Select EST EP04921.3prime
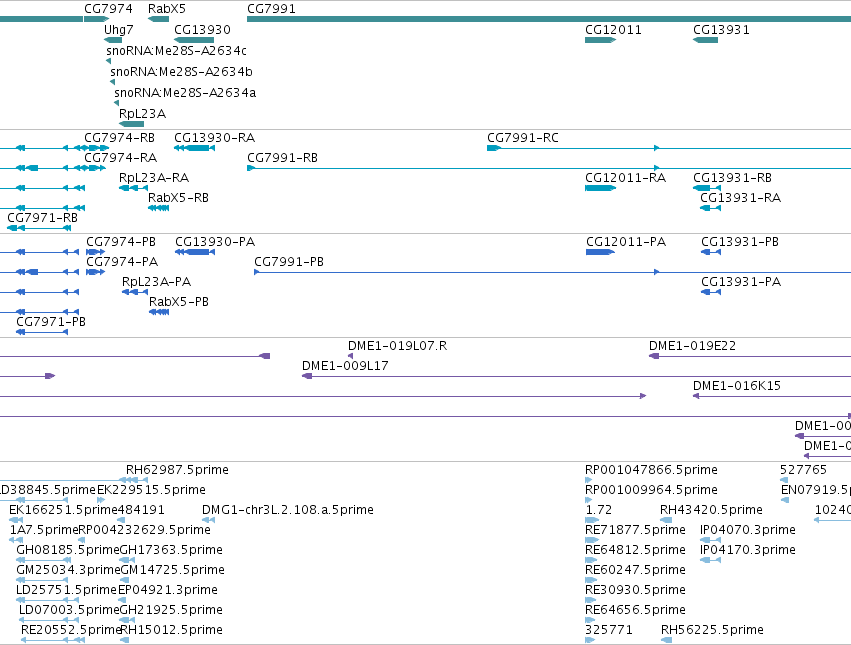 (x=168, y=590)
